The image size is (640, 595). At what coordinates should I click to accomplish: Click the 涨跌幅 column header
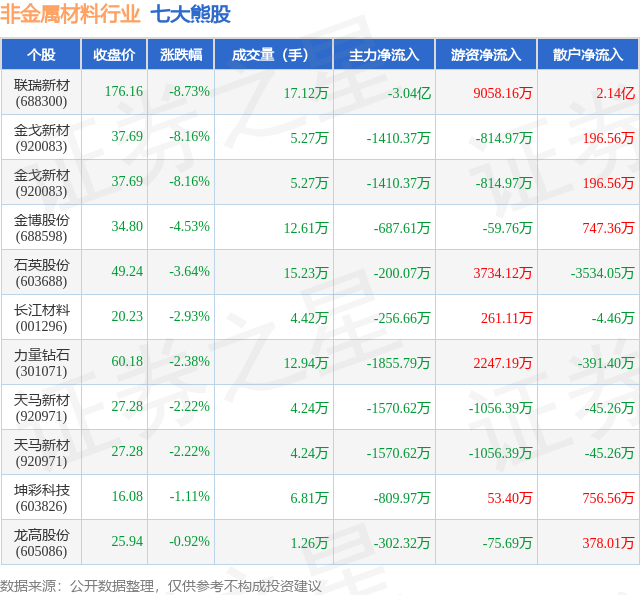181,54
